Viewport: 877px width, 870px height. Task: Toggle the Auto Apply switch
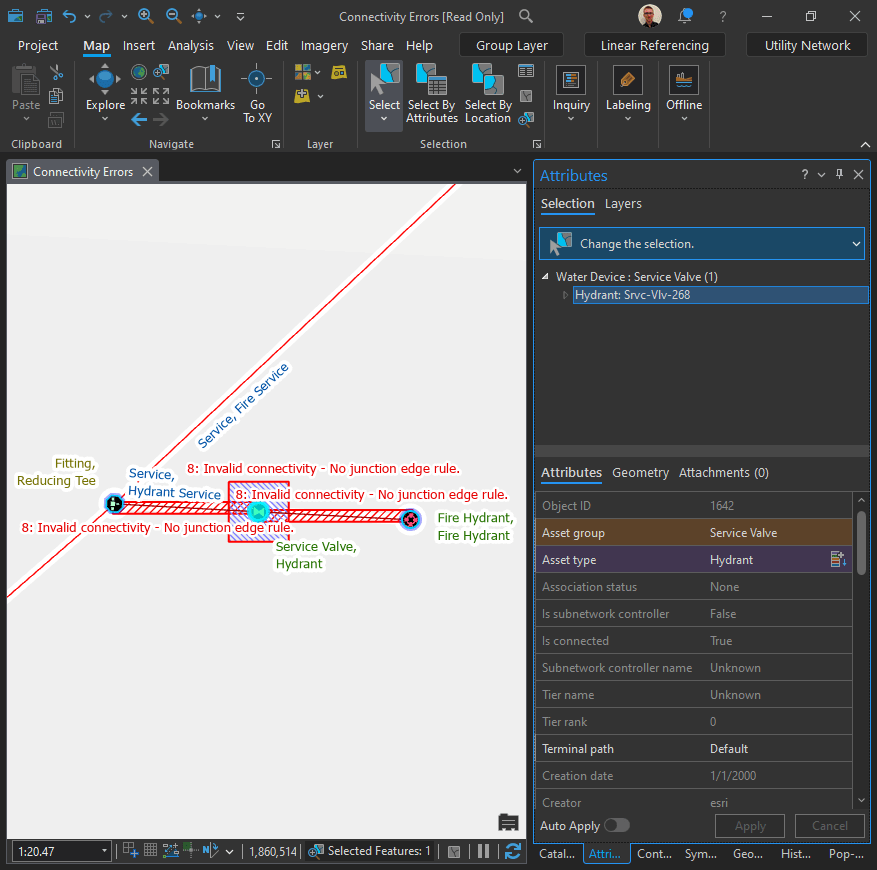coord(616,826)
